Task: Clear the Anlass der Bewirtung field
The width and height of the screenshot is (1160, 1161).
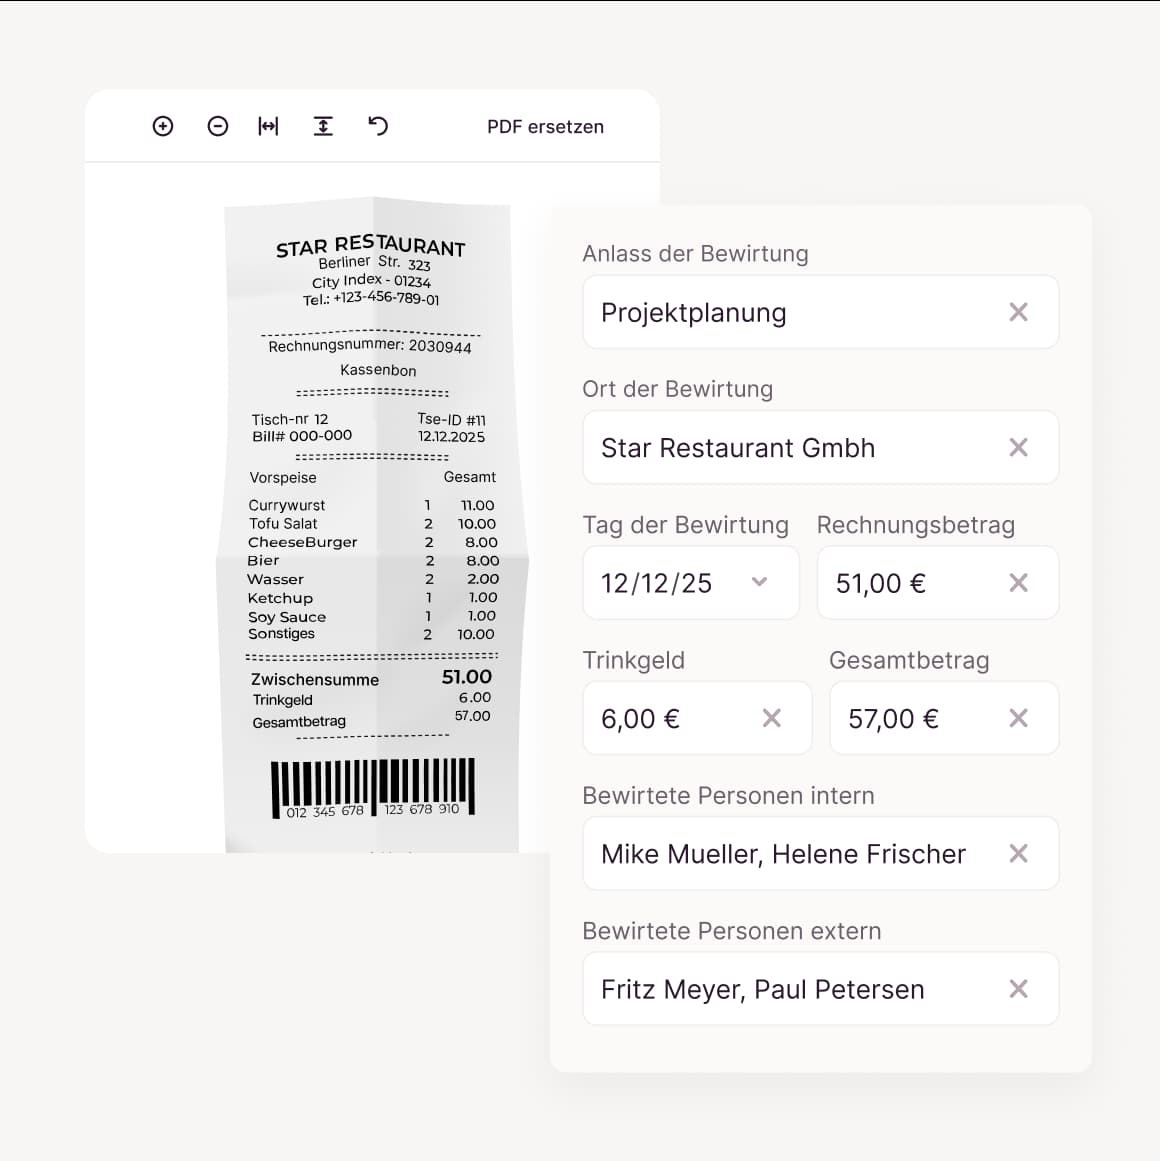Action: click(1018, 313)
